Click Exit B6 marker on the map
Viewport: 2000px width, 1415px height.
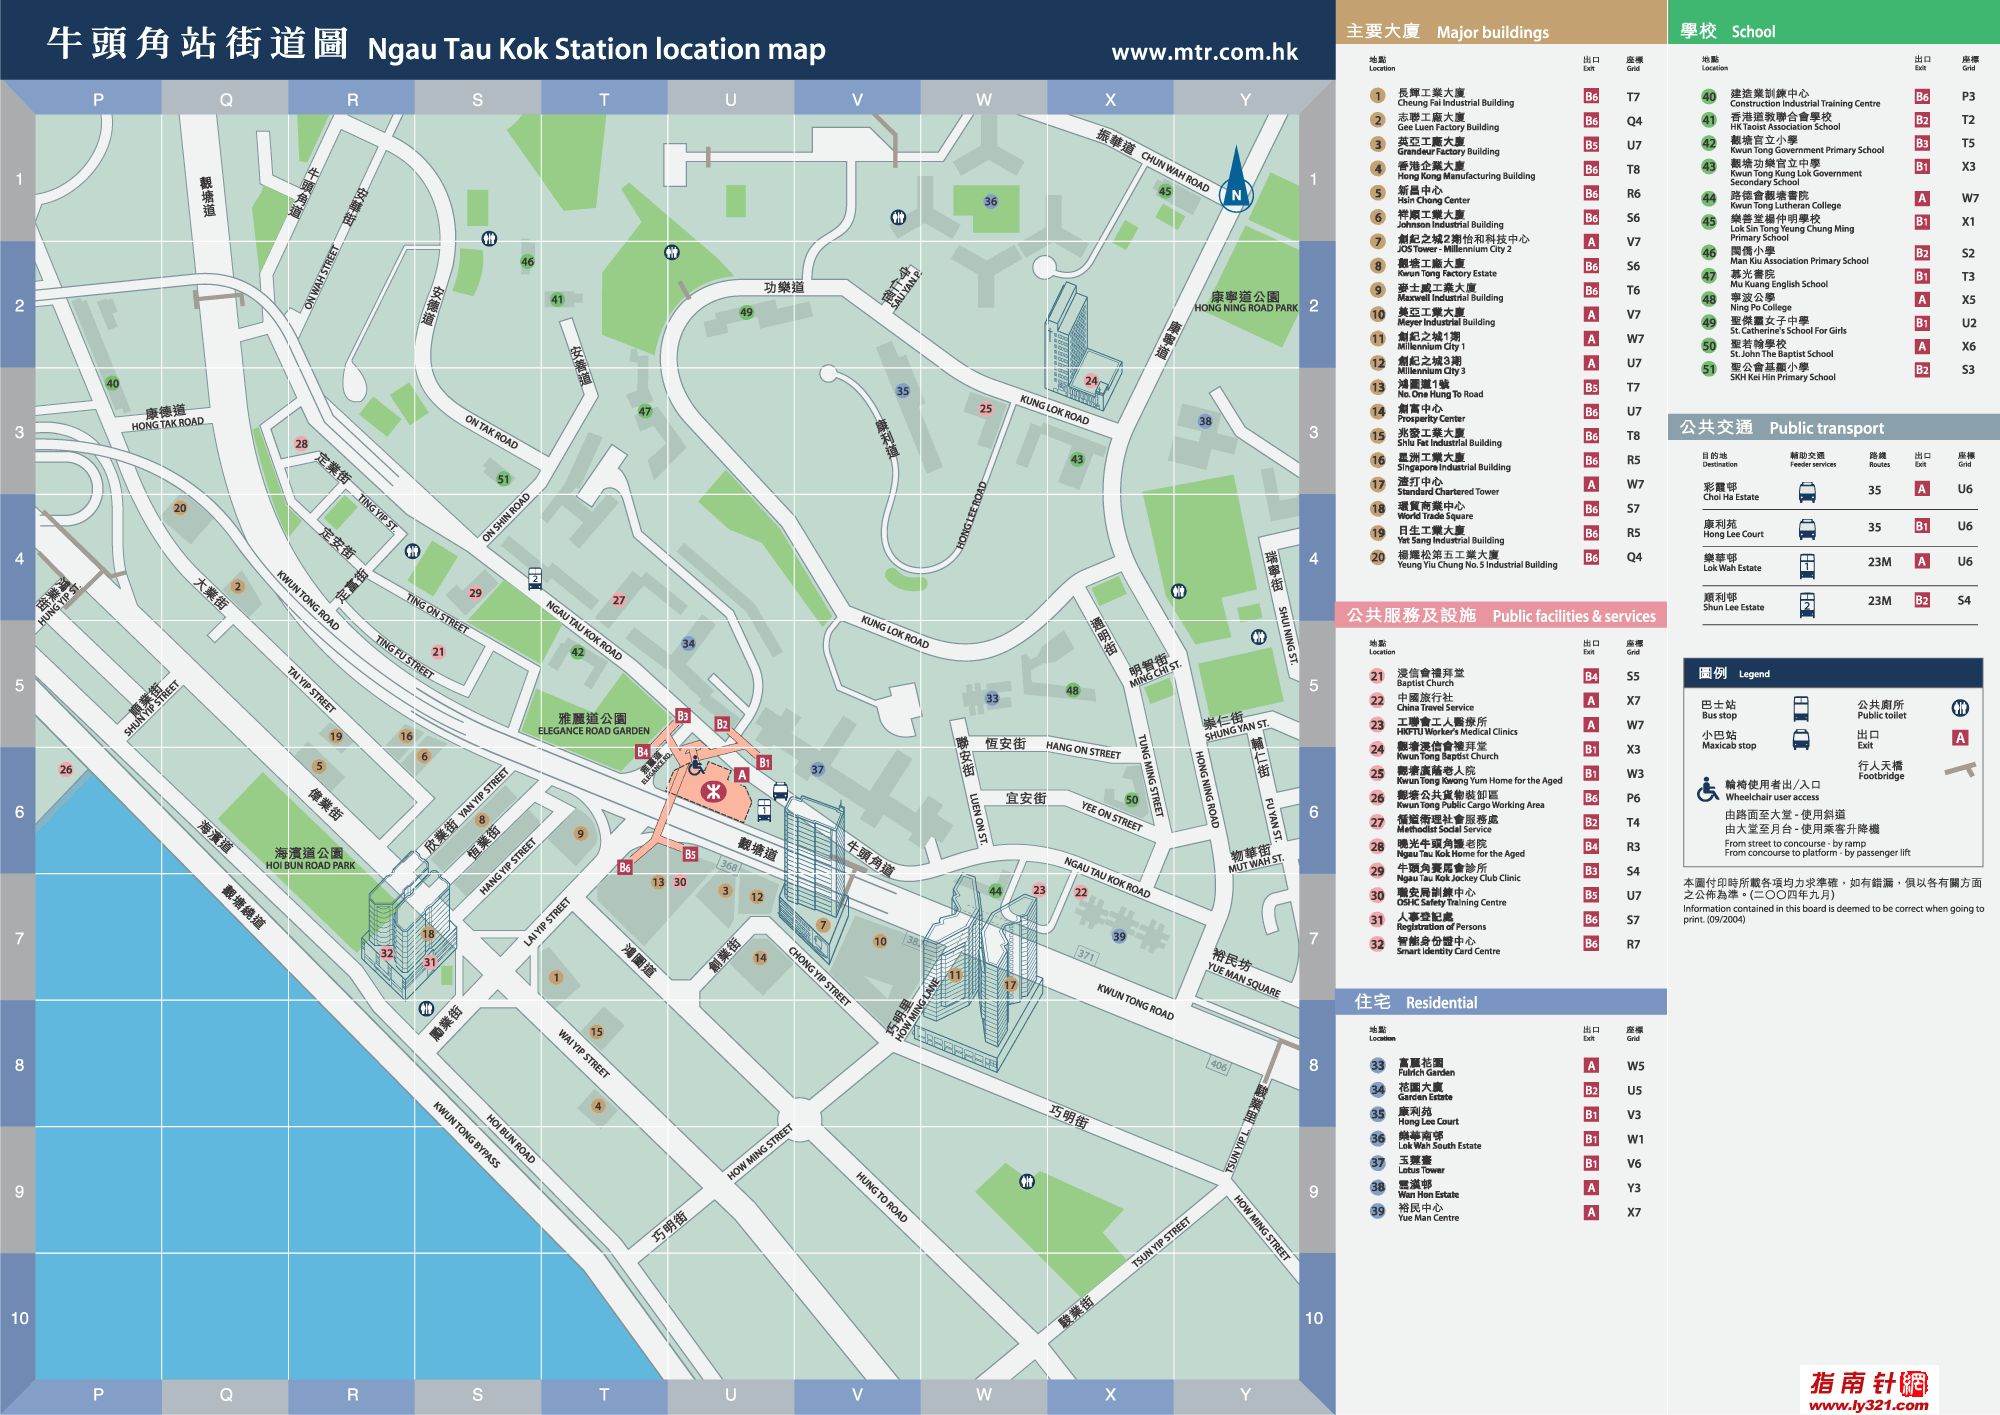(625, 868)
